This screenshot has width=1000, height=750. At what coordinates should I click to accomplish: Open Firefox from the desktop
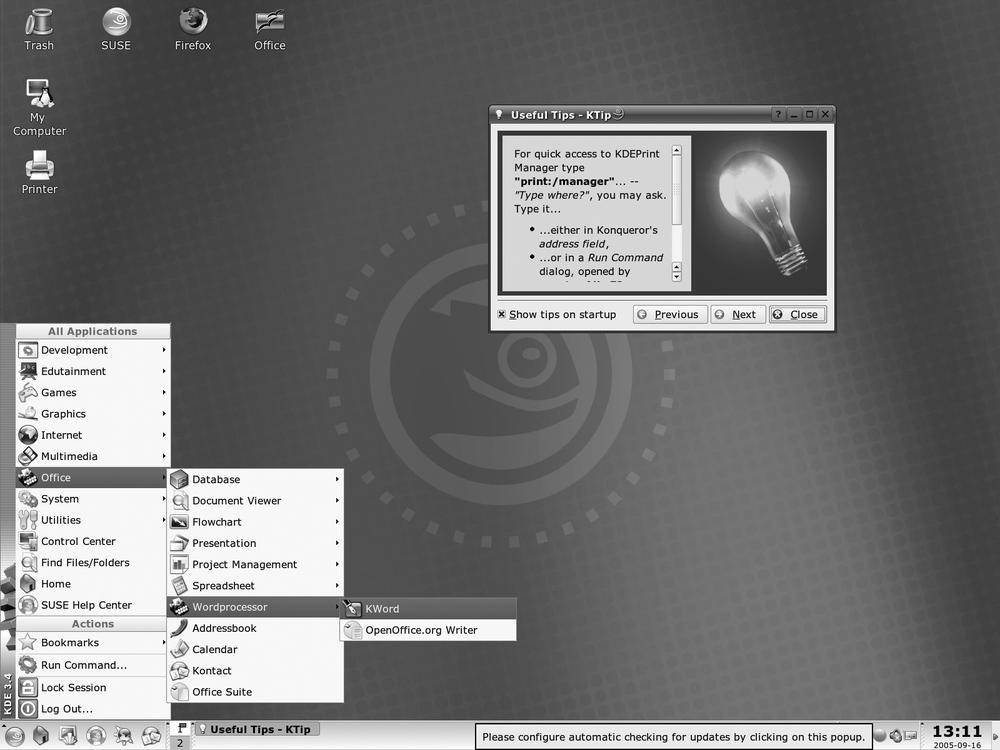(x=192, y=22)
